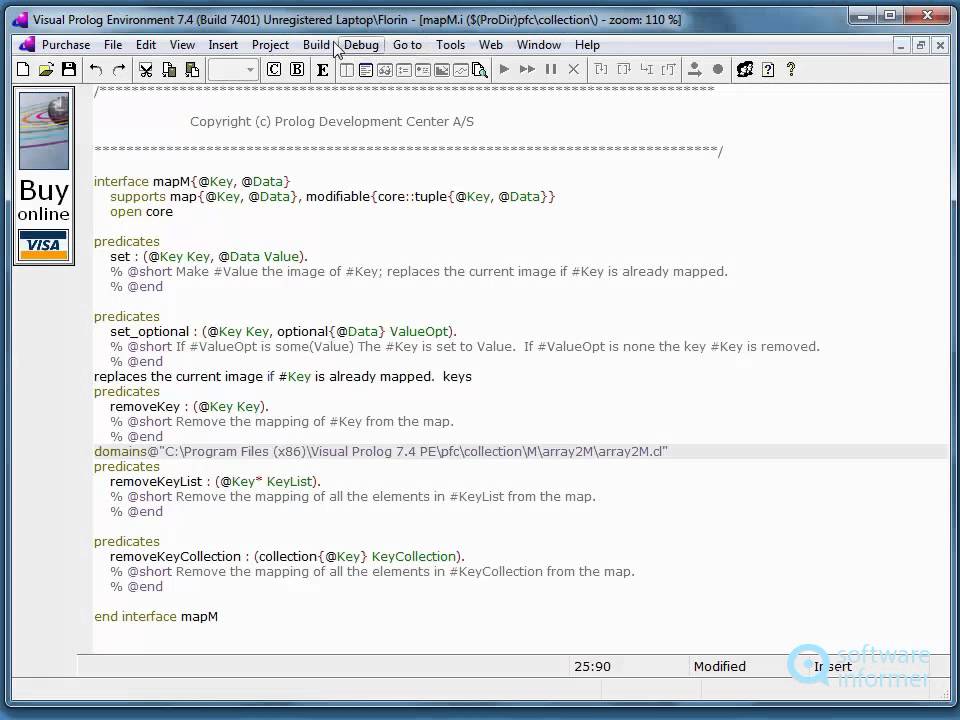
Task: Click the boxed C toolbar icon
Action: (274, 69)
